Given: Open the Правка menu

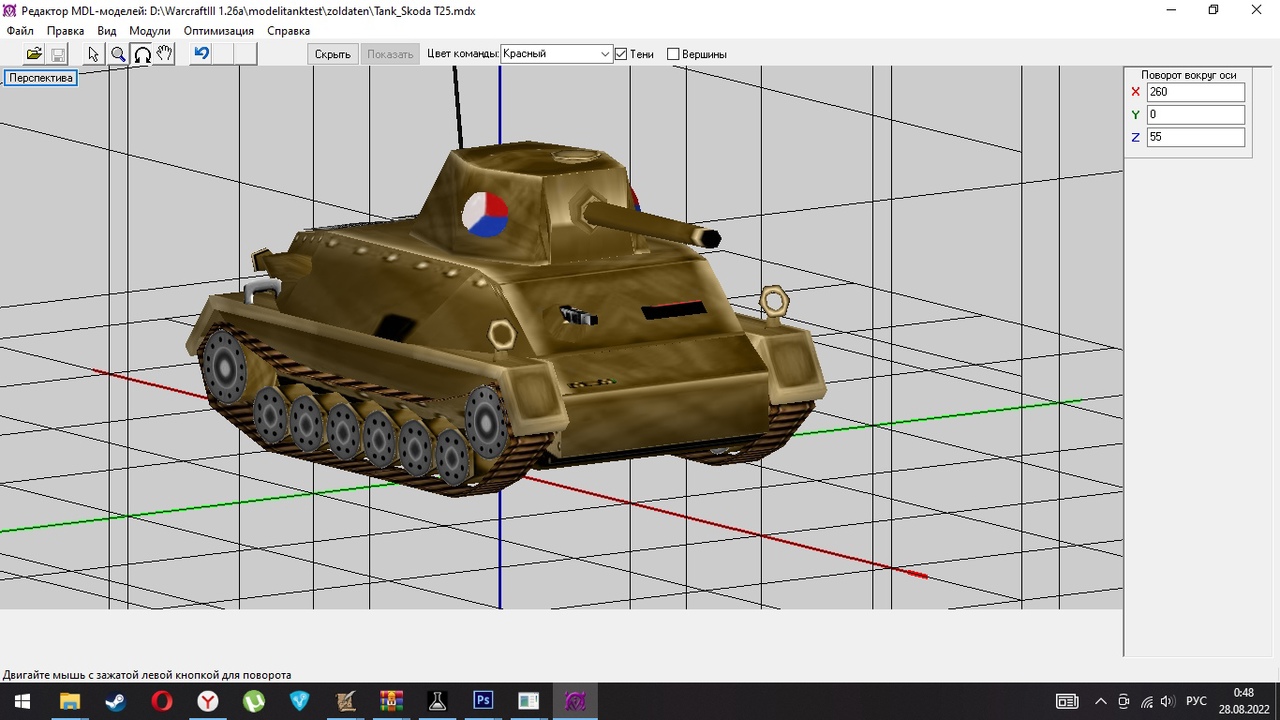Looking at the screenshot, I should 66,31.
